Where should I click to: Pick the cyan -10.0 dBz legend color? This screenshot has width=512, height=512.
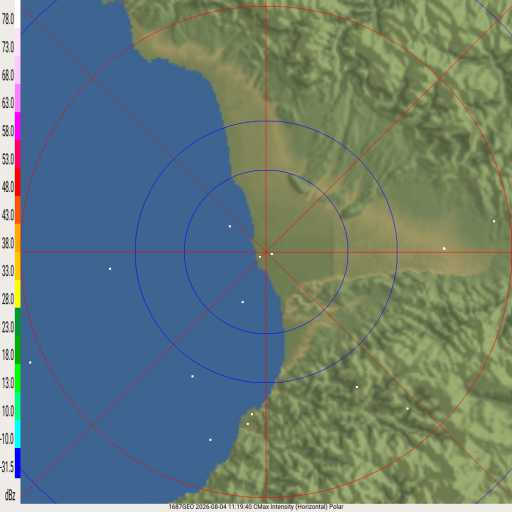coord(18,434)
